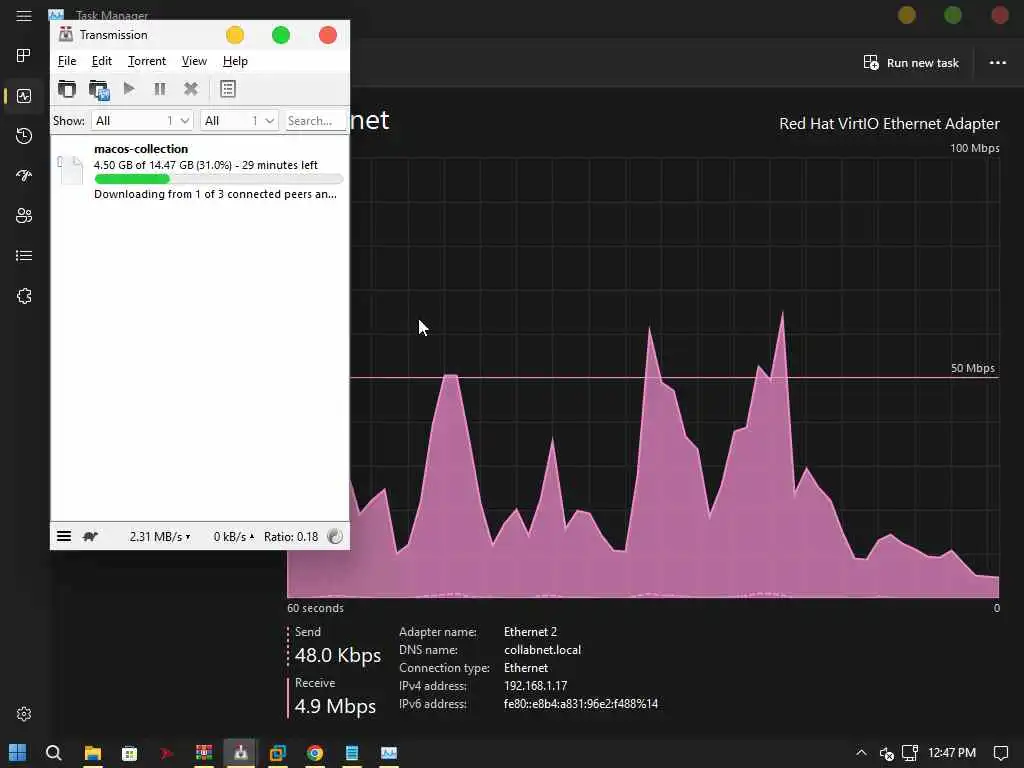This screenshot has height=768, width=1024.
Task: Open the File menu in Transmission
Action: (67, 61)
